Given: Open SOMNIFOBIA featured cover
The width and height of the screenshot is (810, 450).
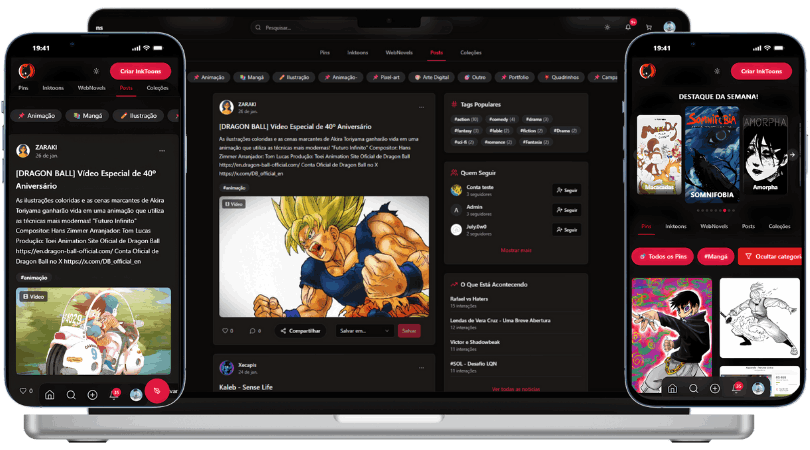Looking at the screenshot, I should (x=712, y=154).
